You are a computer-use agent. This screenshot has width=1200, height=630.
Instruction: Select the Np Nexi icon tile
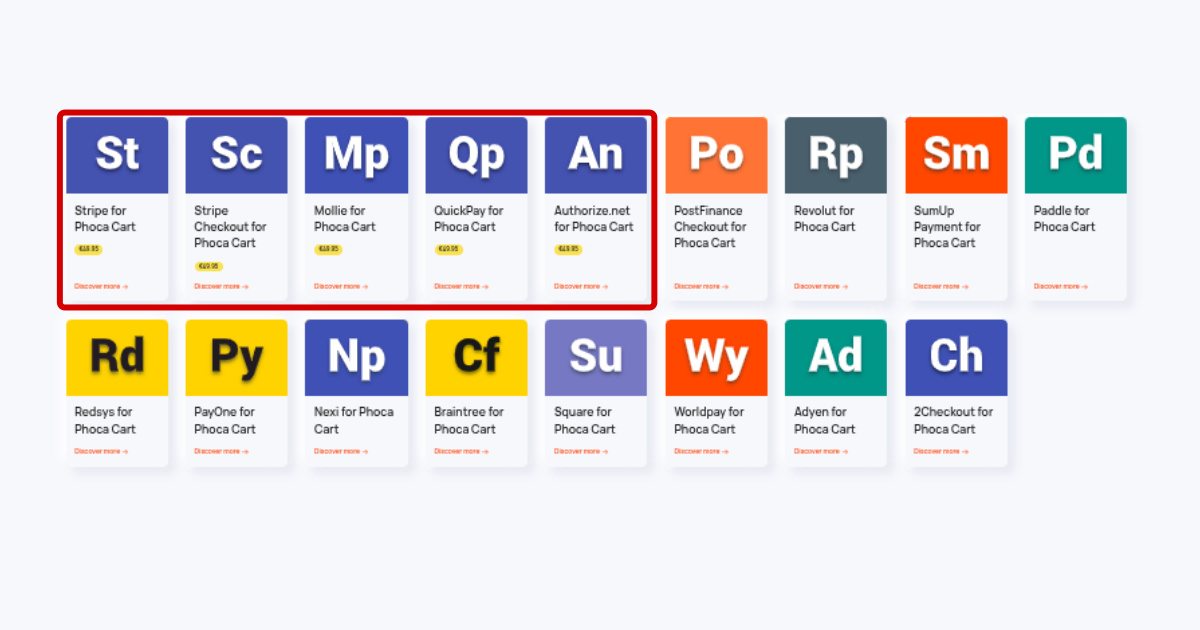pyautogui.click(x=357, y=357)
